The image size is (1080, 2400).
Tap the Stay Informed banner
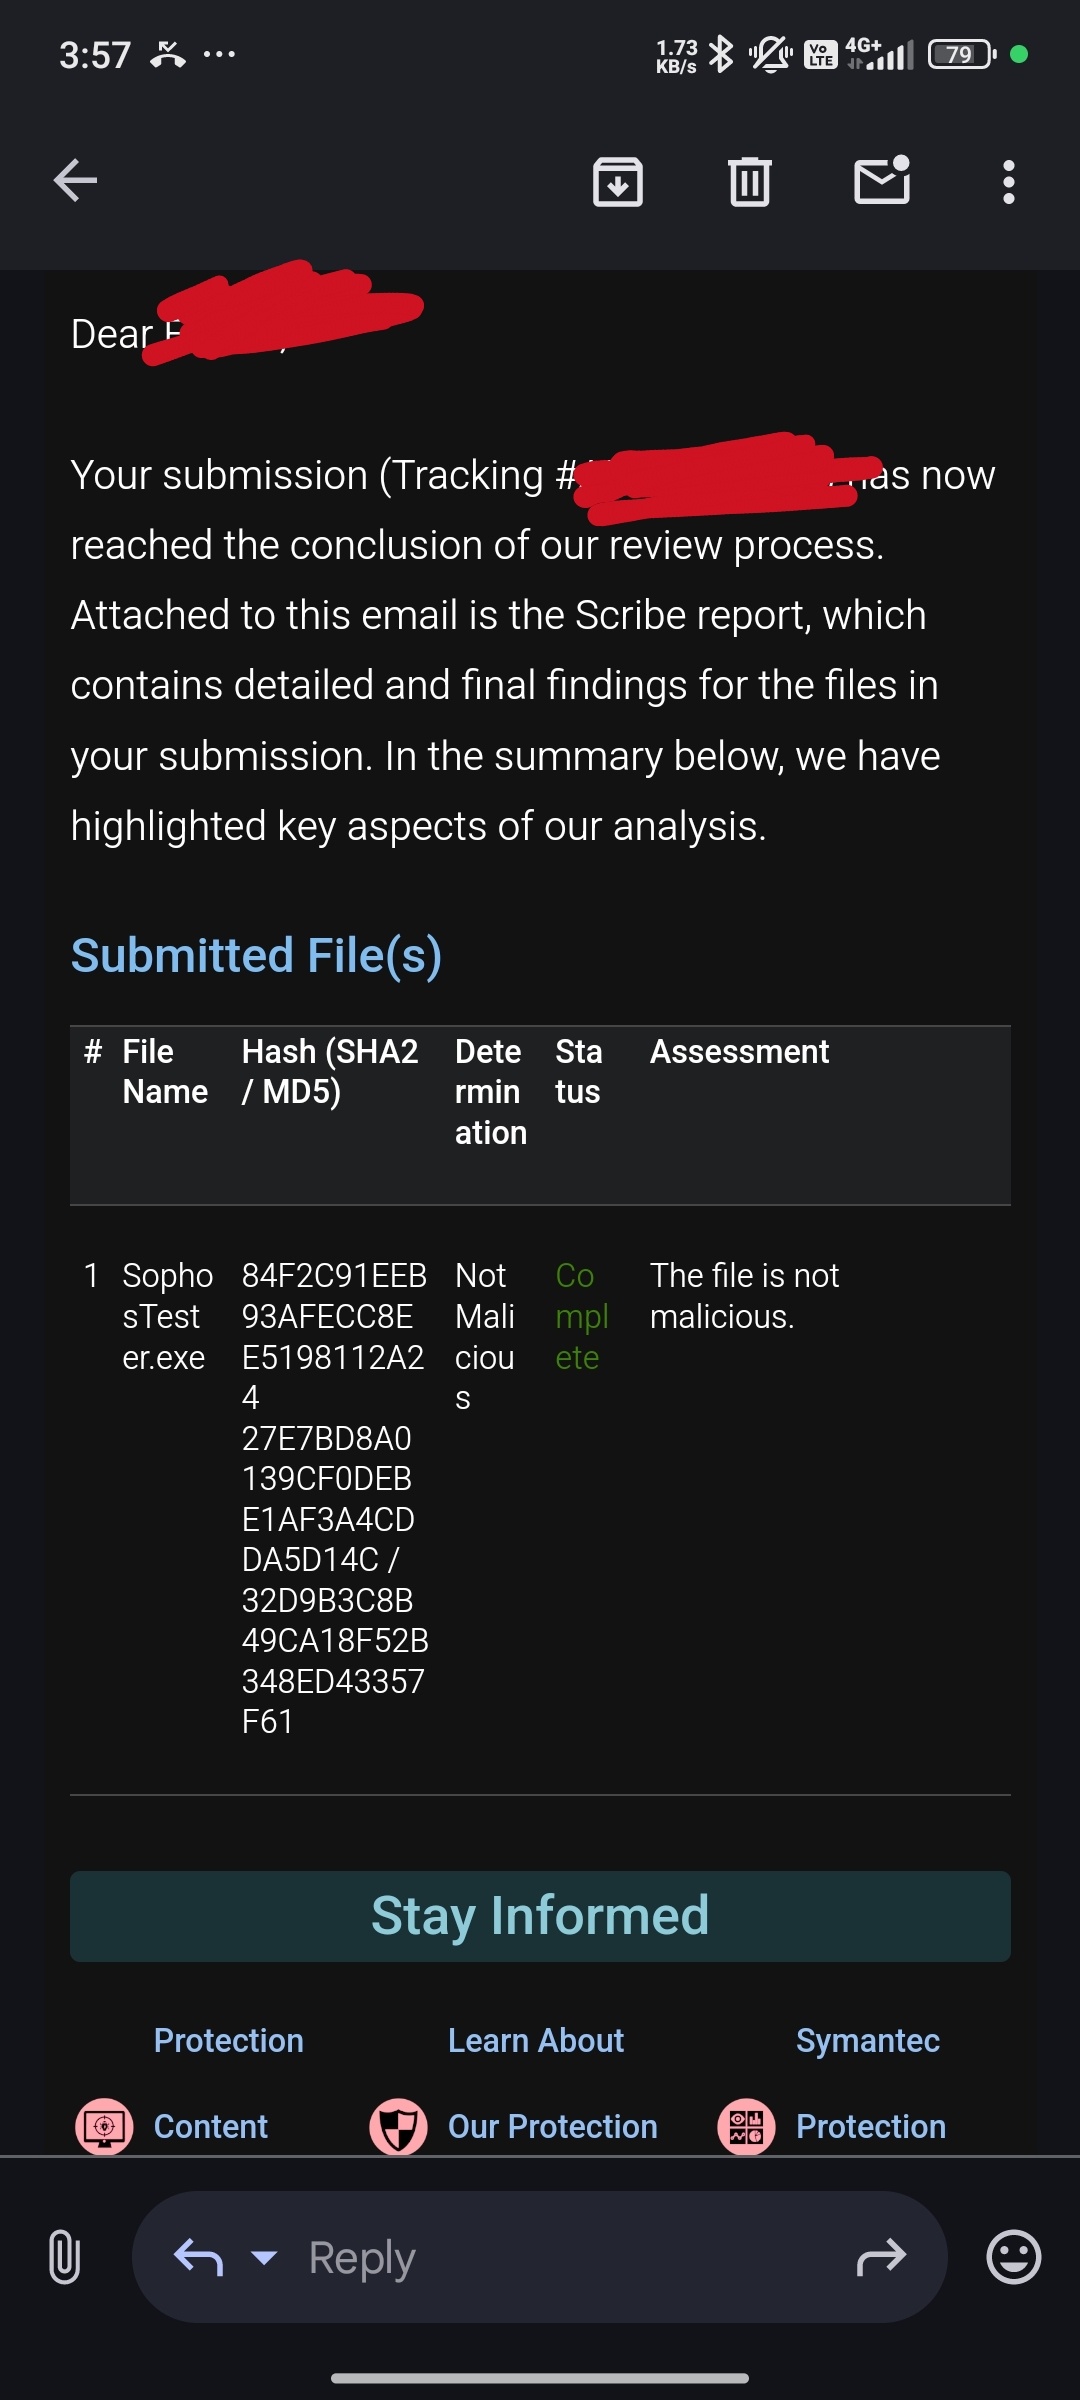540,1916
